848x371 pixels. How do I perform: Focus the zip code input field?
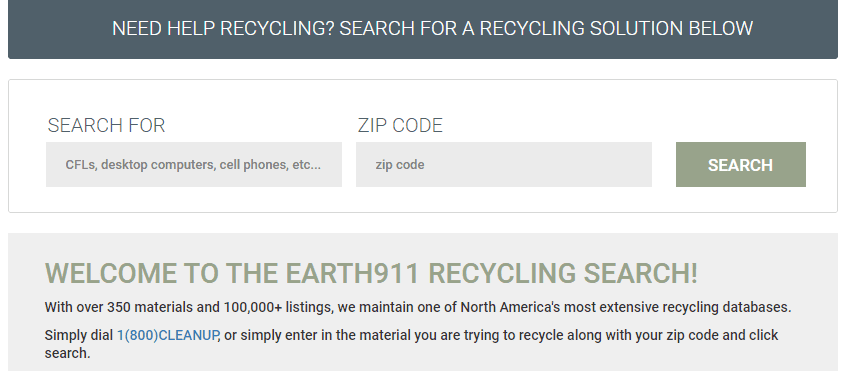(504, 164)
